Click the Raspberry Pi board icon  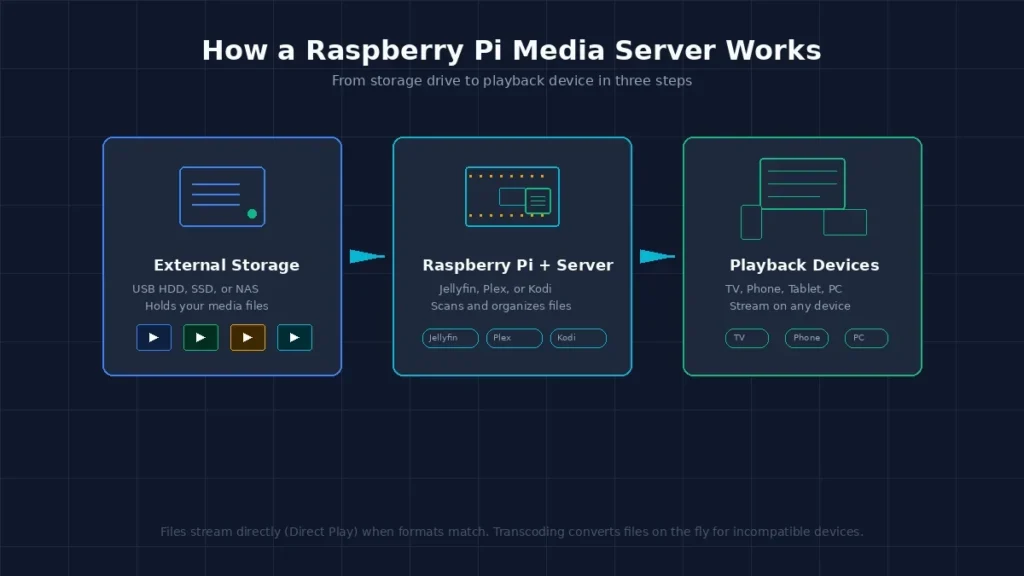[x=512, y=197]
